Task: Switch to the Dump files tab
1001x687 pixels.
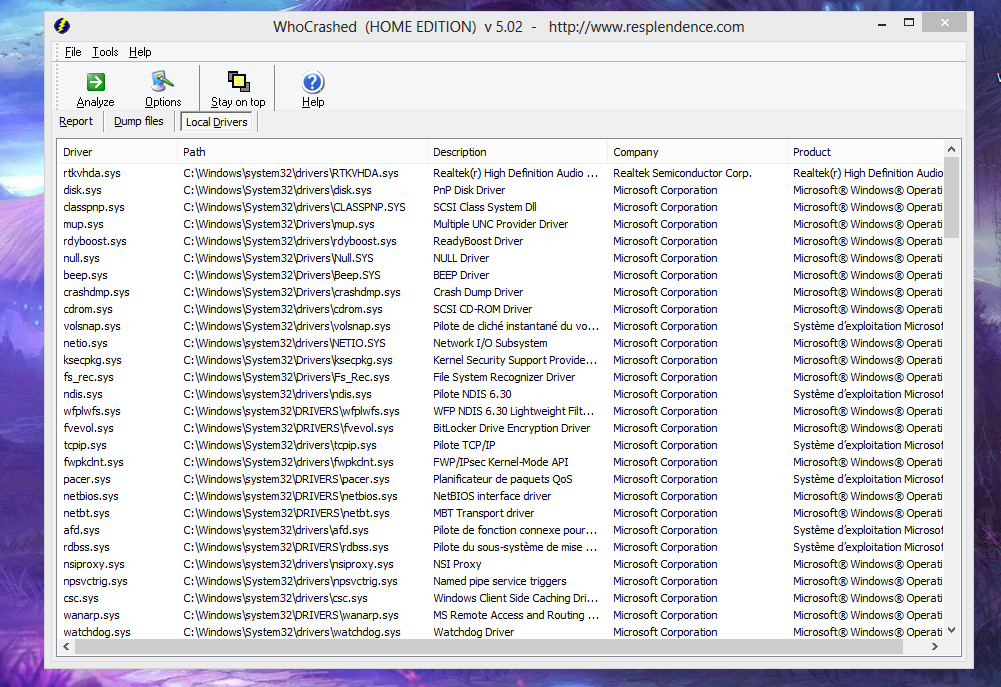Action: coord(139,121)
